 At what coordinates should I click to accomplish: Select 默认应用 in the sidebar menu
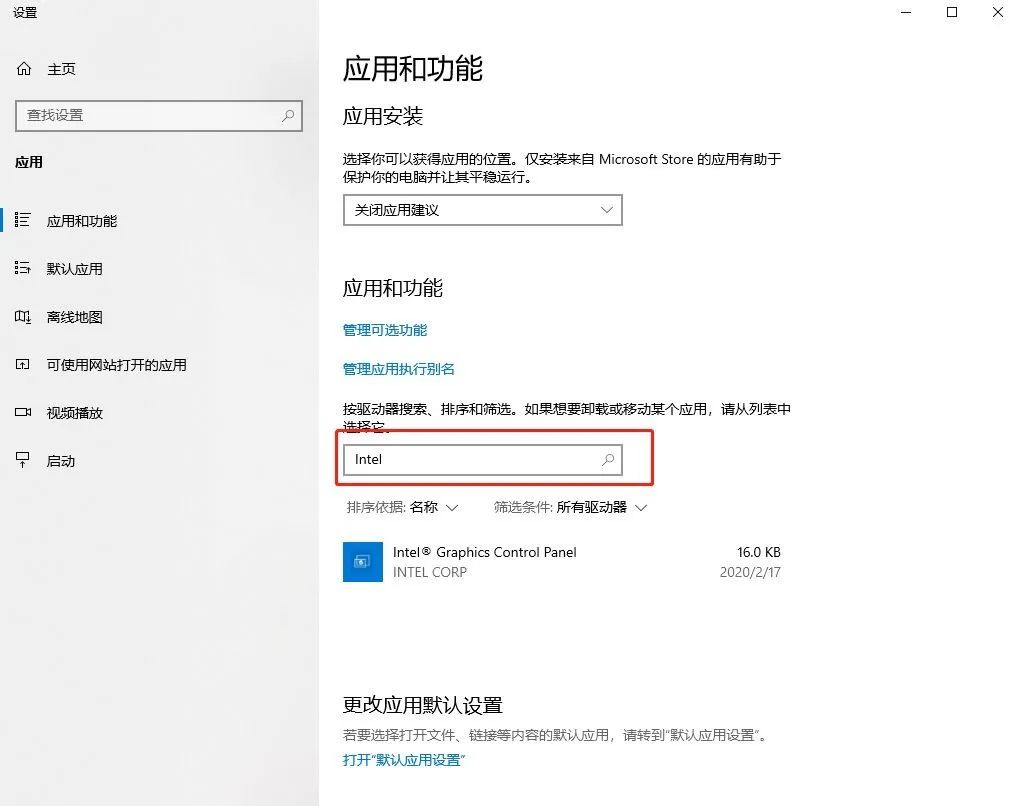point(75,269)
